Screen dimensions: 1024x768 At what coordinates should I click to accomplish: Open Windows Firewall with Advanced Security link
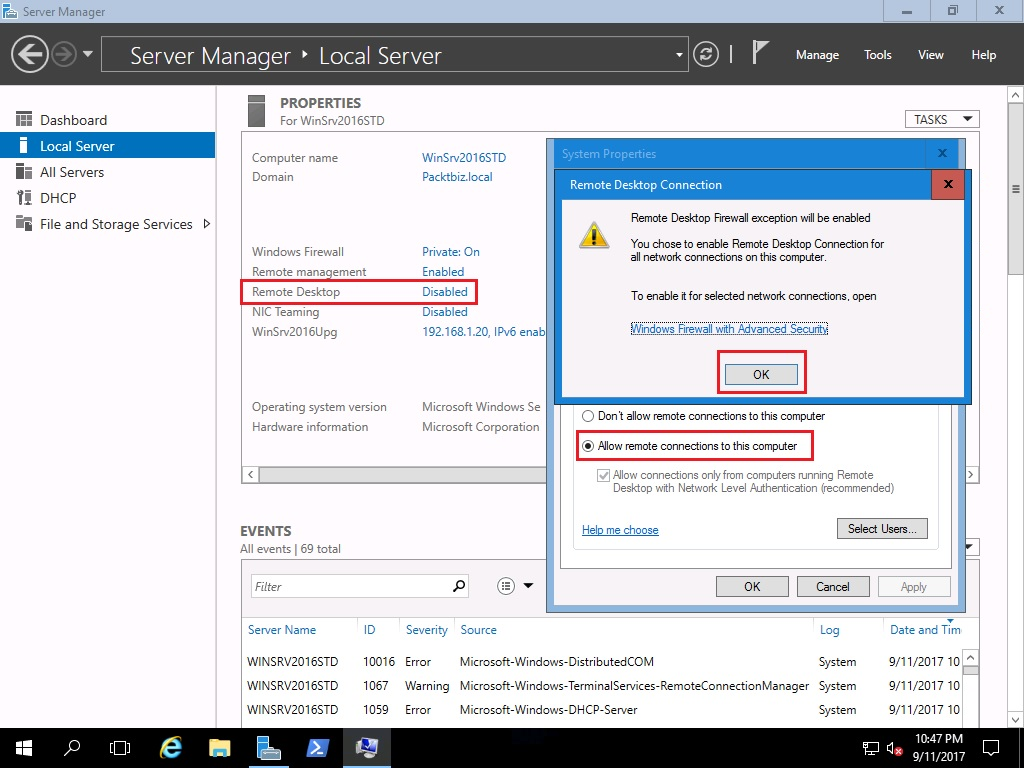729,329
